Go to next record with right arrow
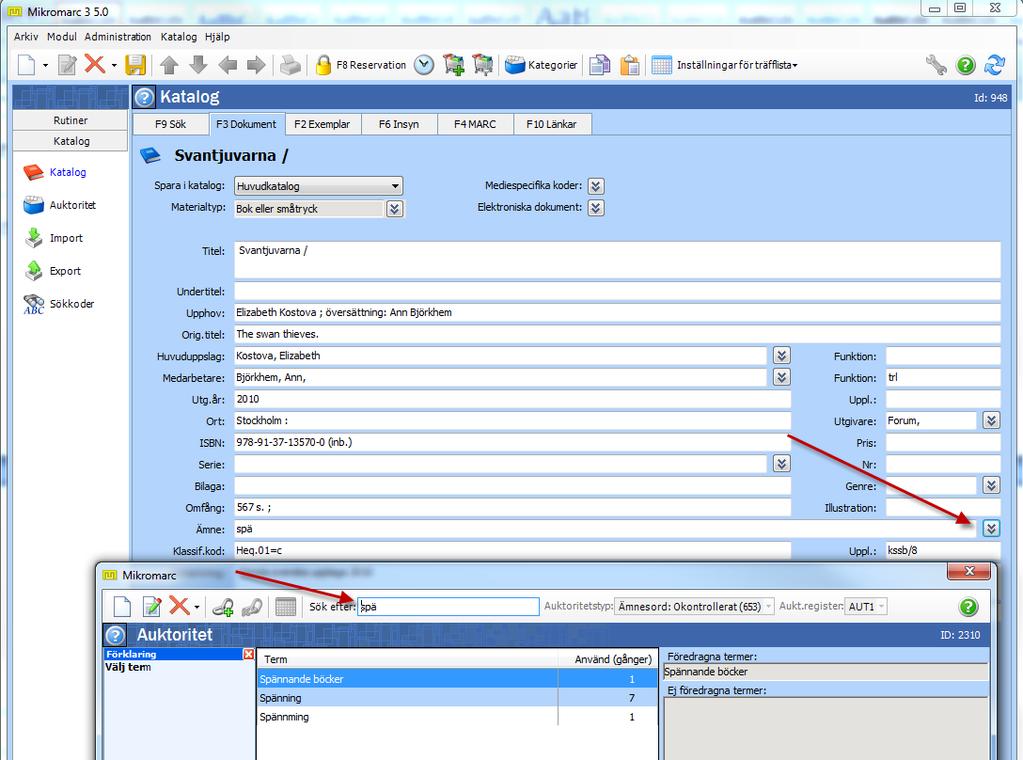The height and width of the screenshot is (760, 1023). pos(256,65)
